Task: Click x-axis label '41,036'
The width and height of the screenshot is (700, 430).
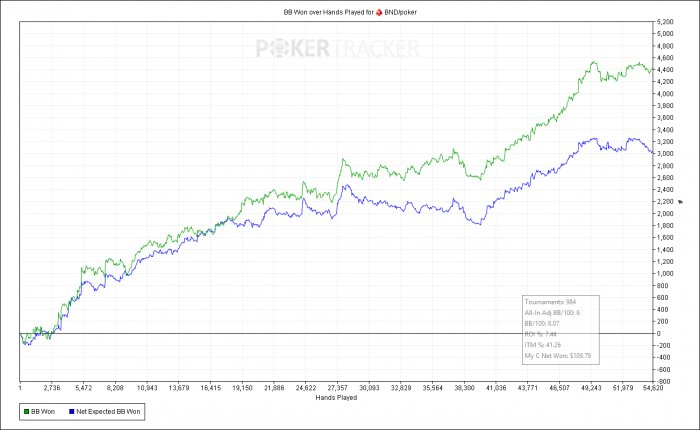Action: pos(496,388)
